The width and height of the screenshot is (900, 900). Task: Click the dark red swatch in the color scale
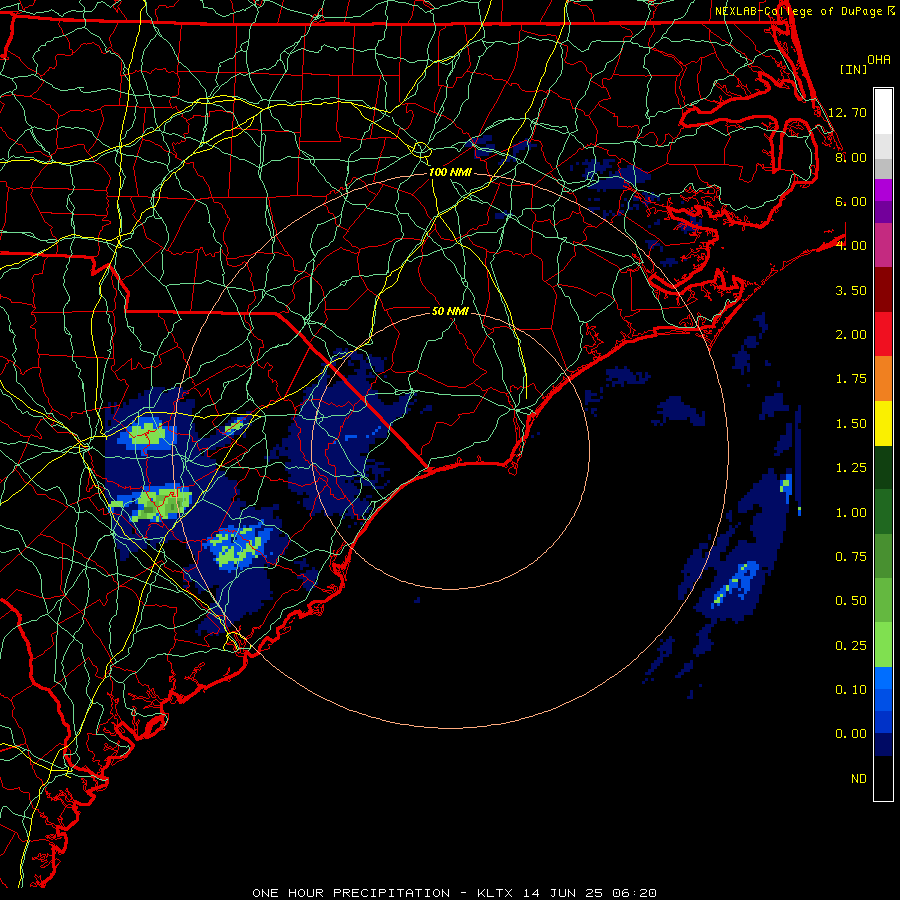coord(883,290)
